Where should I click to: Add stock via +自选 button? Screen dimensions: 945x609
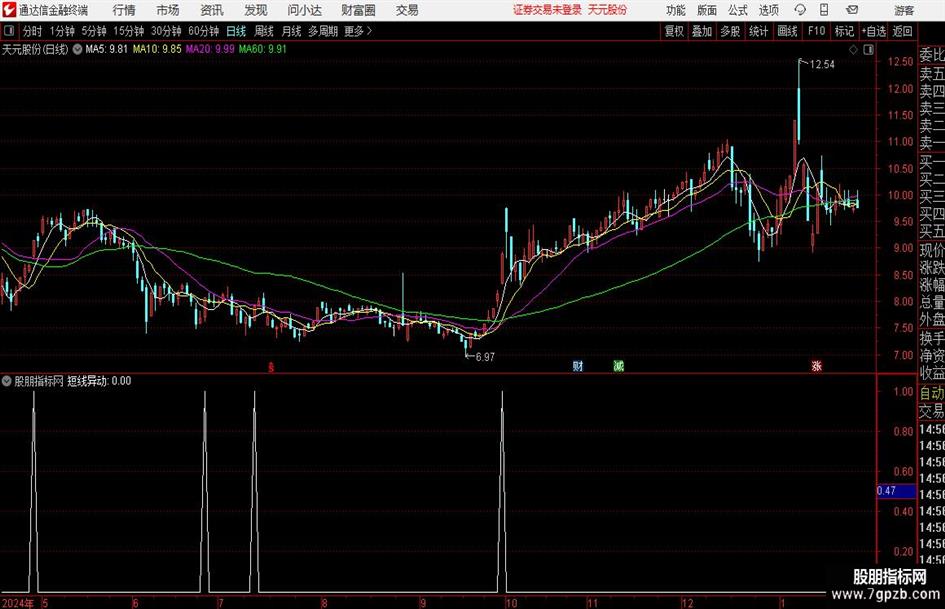[873, 31]
